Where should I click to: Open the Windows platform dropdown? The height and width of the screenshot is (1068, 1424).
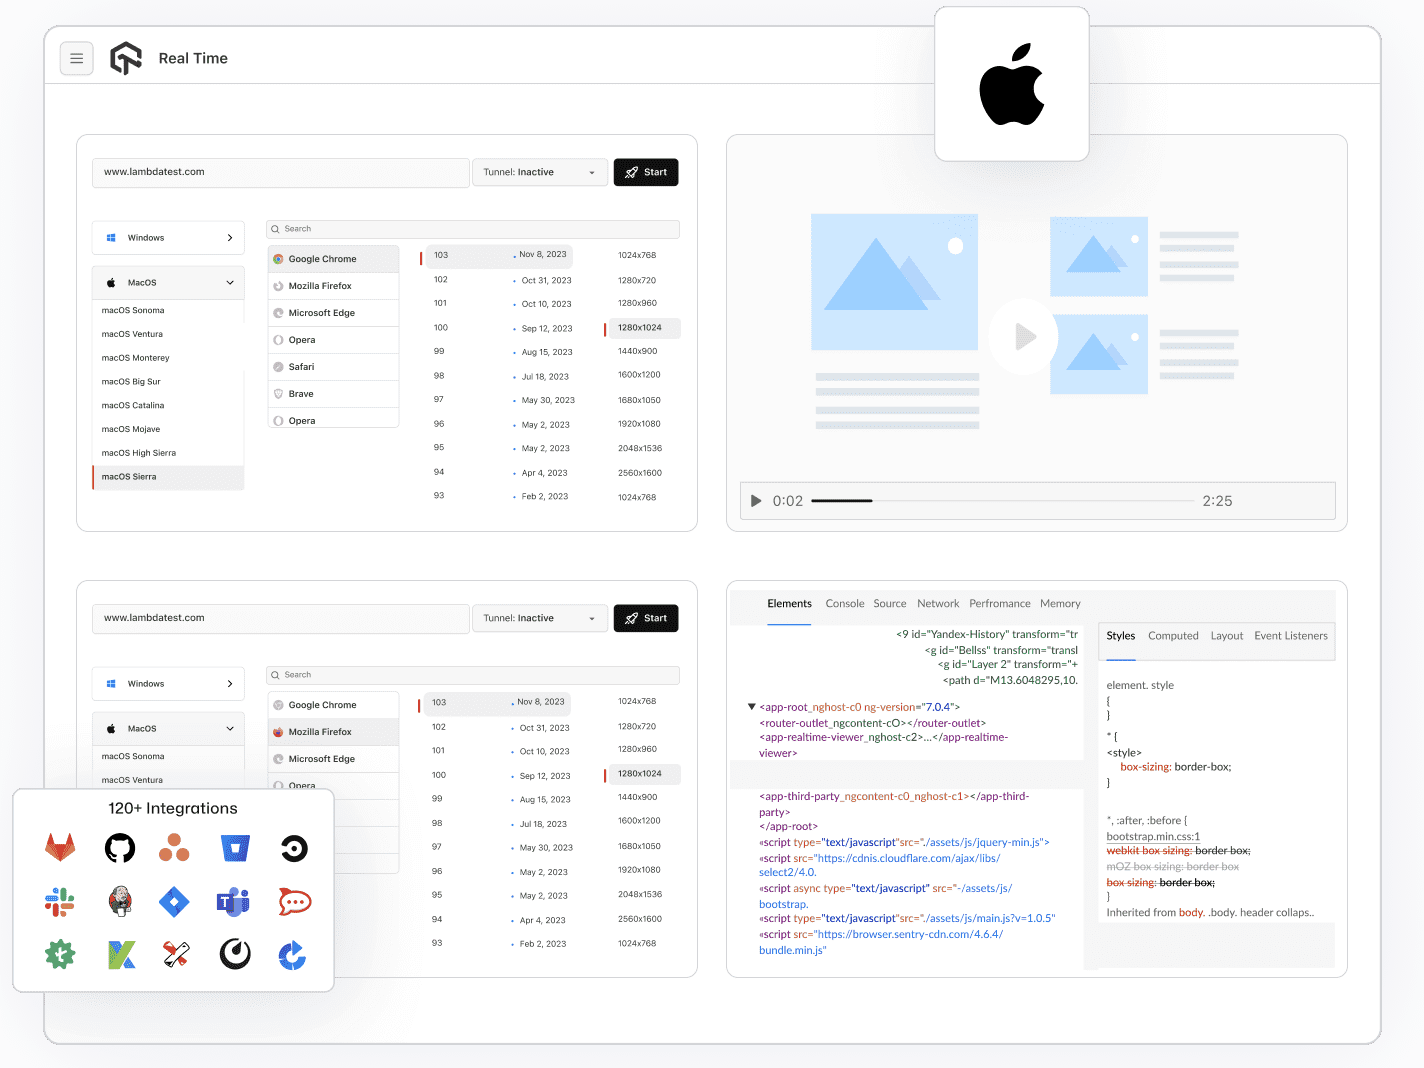pyautogui.click(x=167, y=237)
